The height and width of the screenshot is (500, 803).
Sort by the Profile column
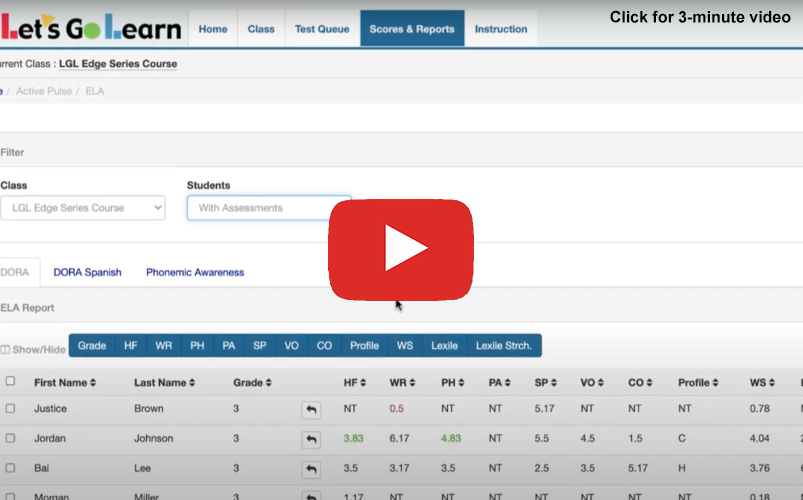pyautogui.click(x=713, y=382)
